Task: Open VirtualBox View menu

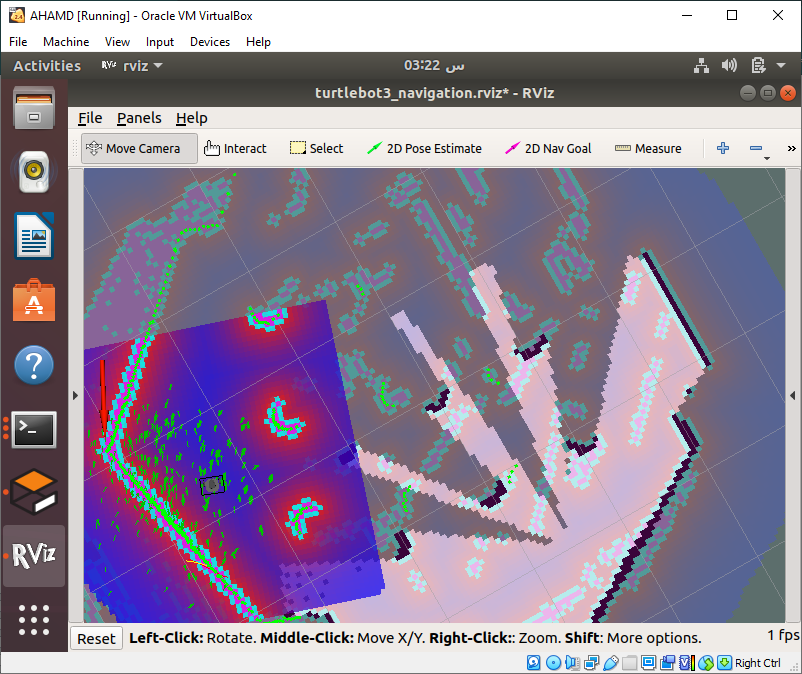Action: [x=117, y=42]
